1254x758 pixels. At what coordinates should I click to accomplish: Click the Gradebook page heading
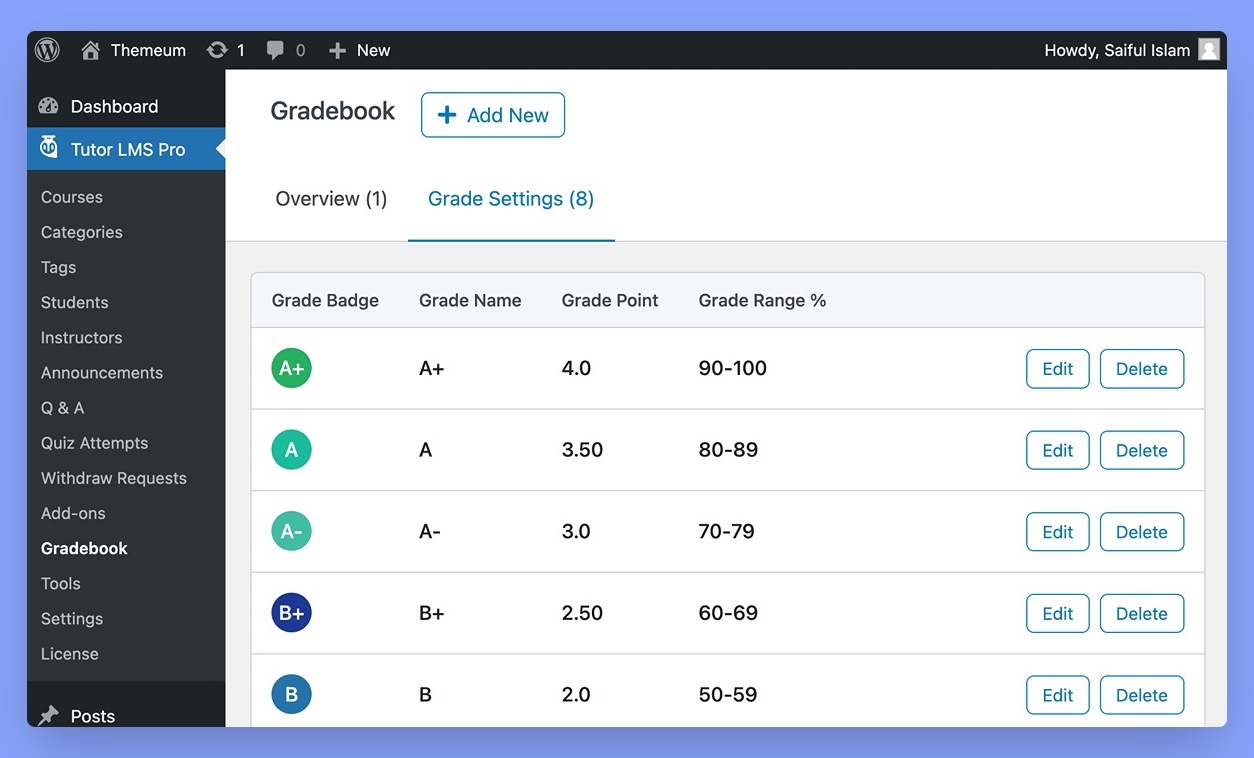click(333, 111)
